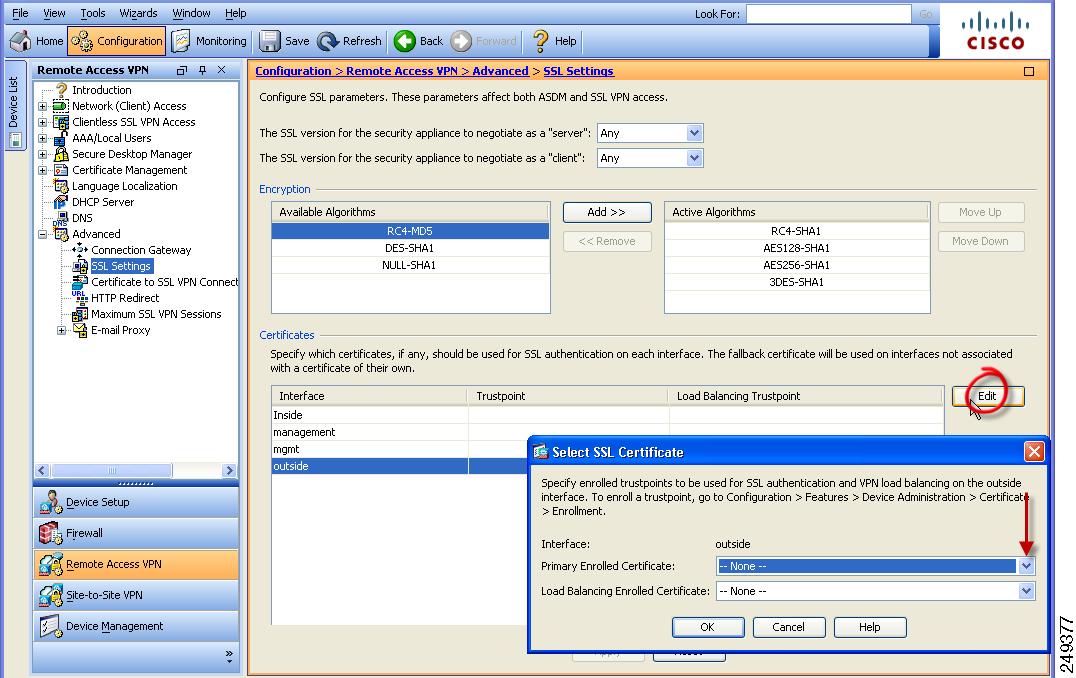
Task: Click the DHCP Server icon
Action: point(61,202)
